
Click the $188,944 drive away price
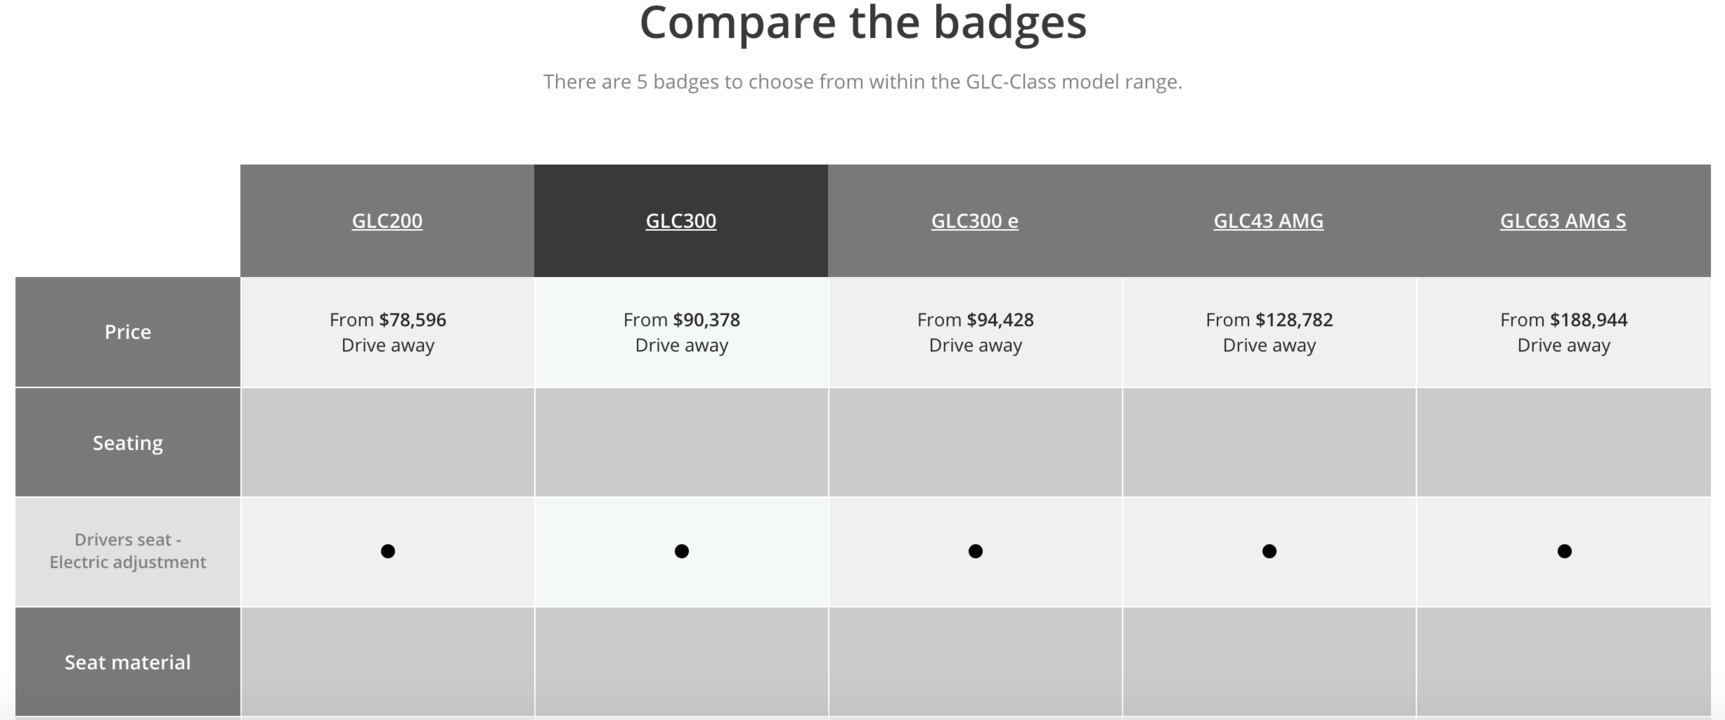(x=1564, y=332)
